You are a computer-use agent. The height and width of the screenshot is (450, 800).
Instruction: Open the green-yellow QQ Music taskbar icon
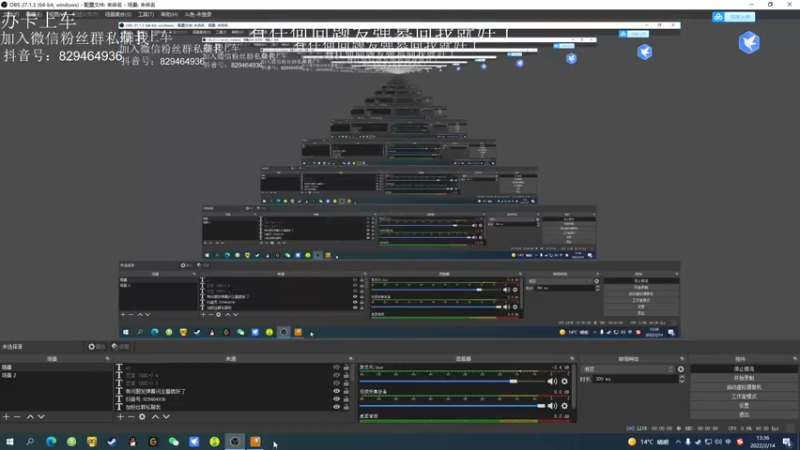[214, 441]
